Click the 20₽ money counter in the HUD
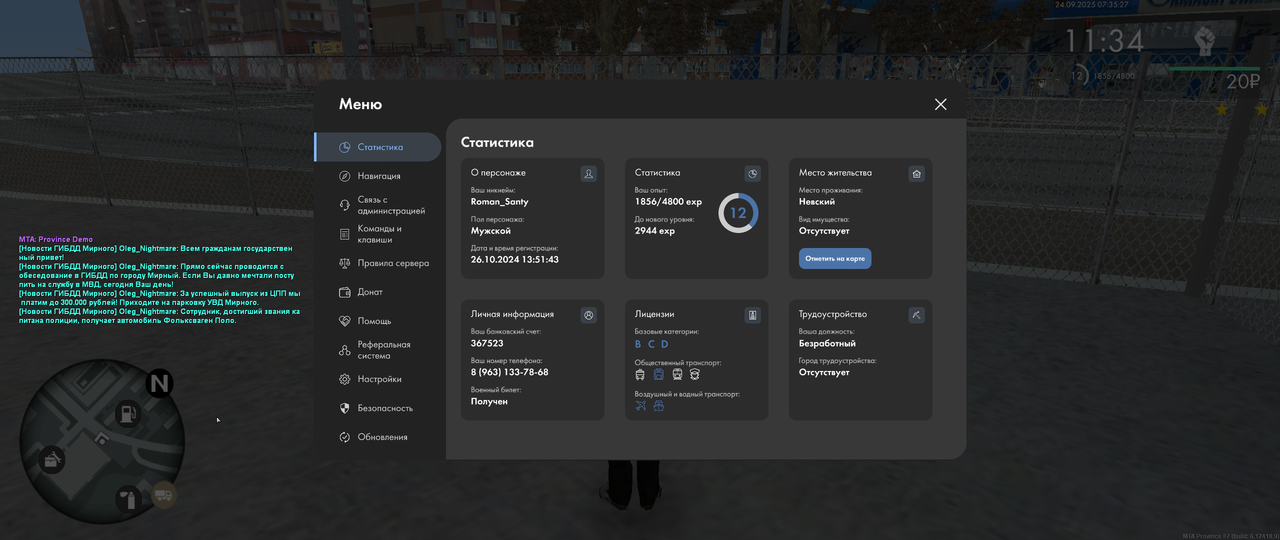The image size is (1280, 540). click(x=1243, y=82)
